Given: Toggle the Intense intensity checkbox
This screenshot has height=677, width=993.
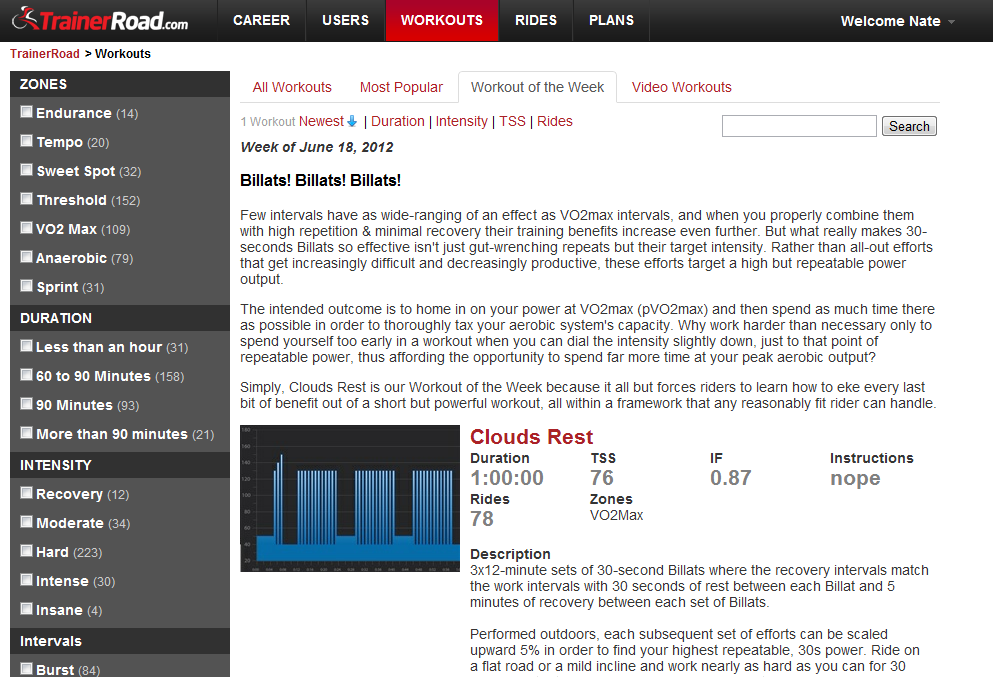Looking at the screenshot, I should coord(27,580).
